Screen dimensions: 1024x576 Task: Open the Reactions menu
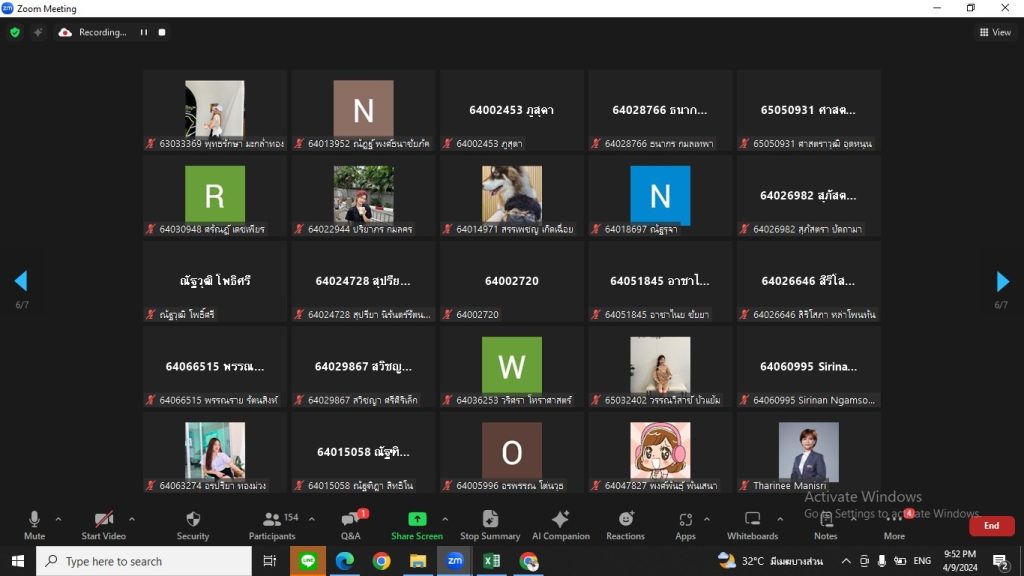pos(625,525)
